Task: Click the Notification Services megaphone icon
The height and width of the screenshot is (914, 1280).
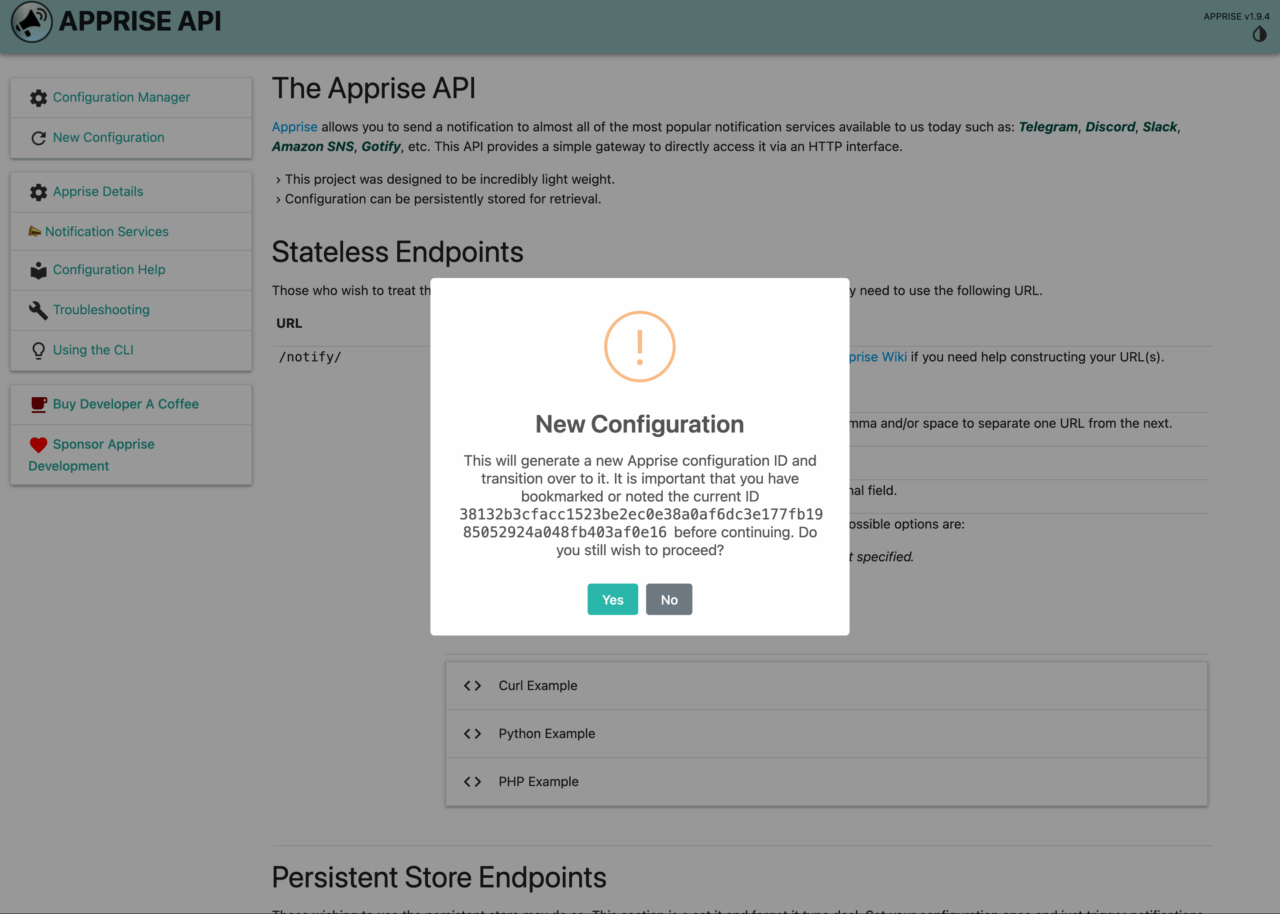Action: [x=35, y=232]
